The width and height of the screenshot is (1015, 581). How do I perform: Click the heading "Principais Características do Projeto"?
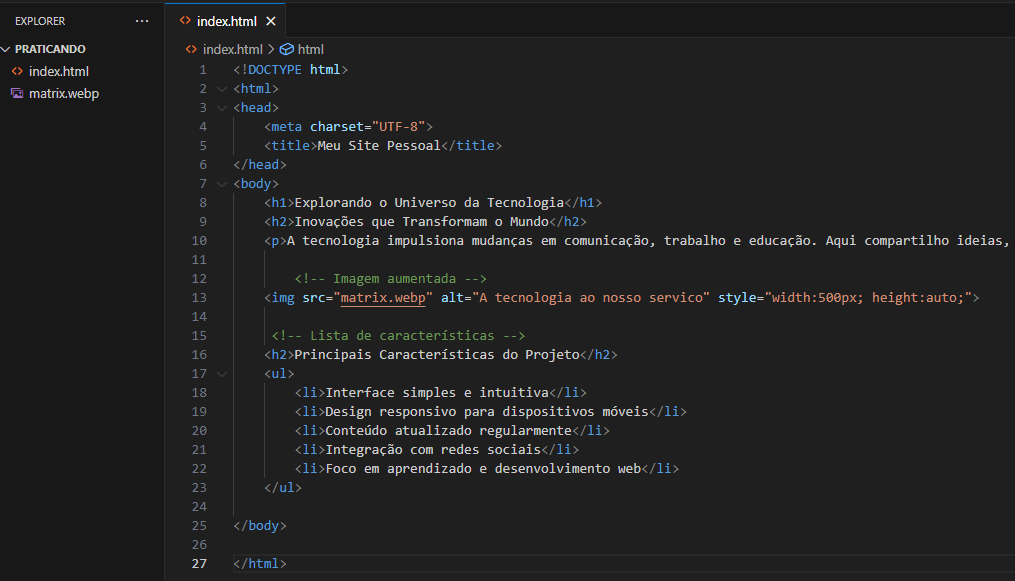[437, 355]
